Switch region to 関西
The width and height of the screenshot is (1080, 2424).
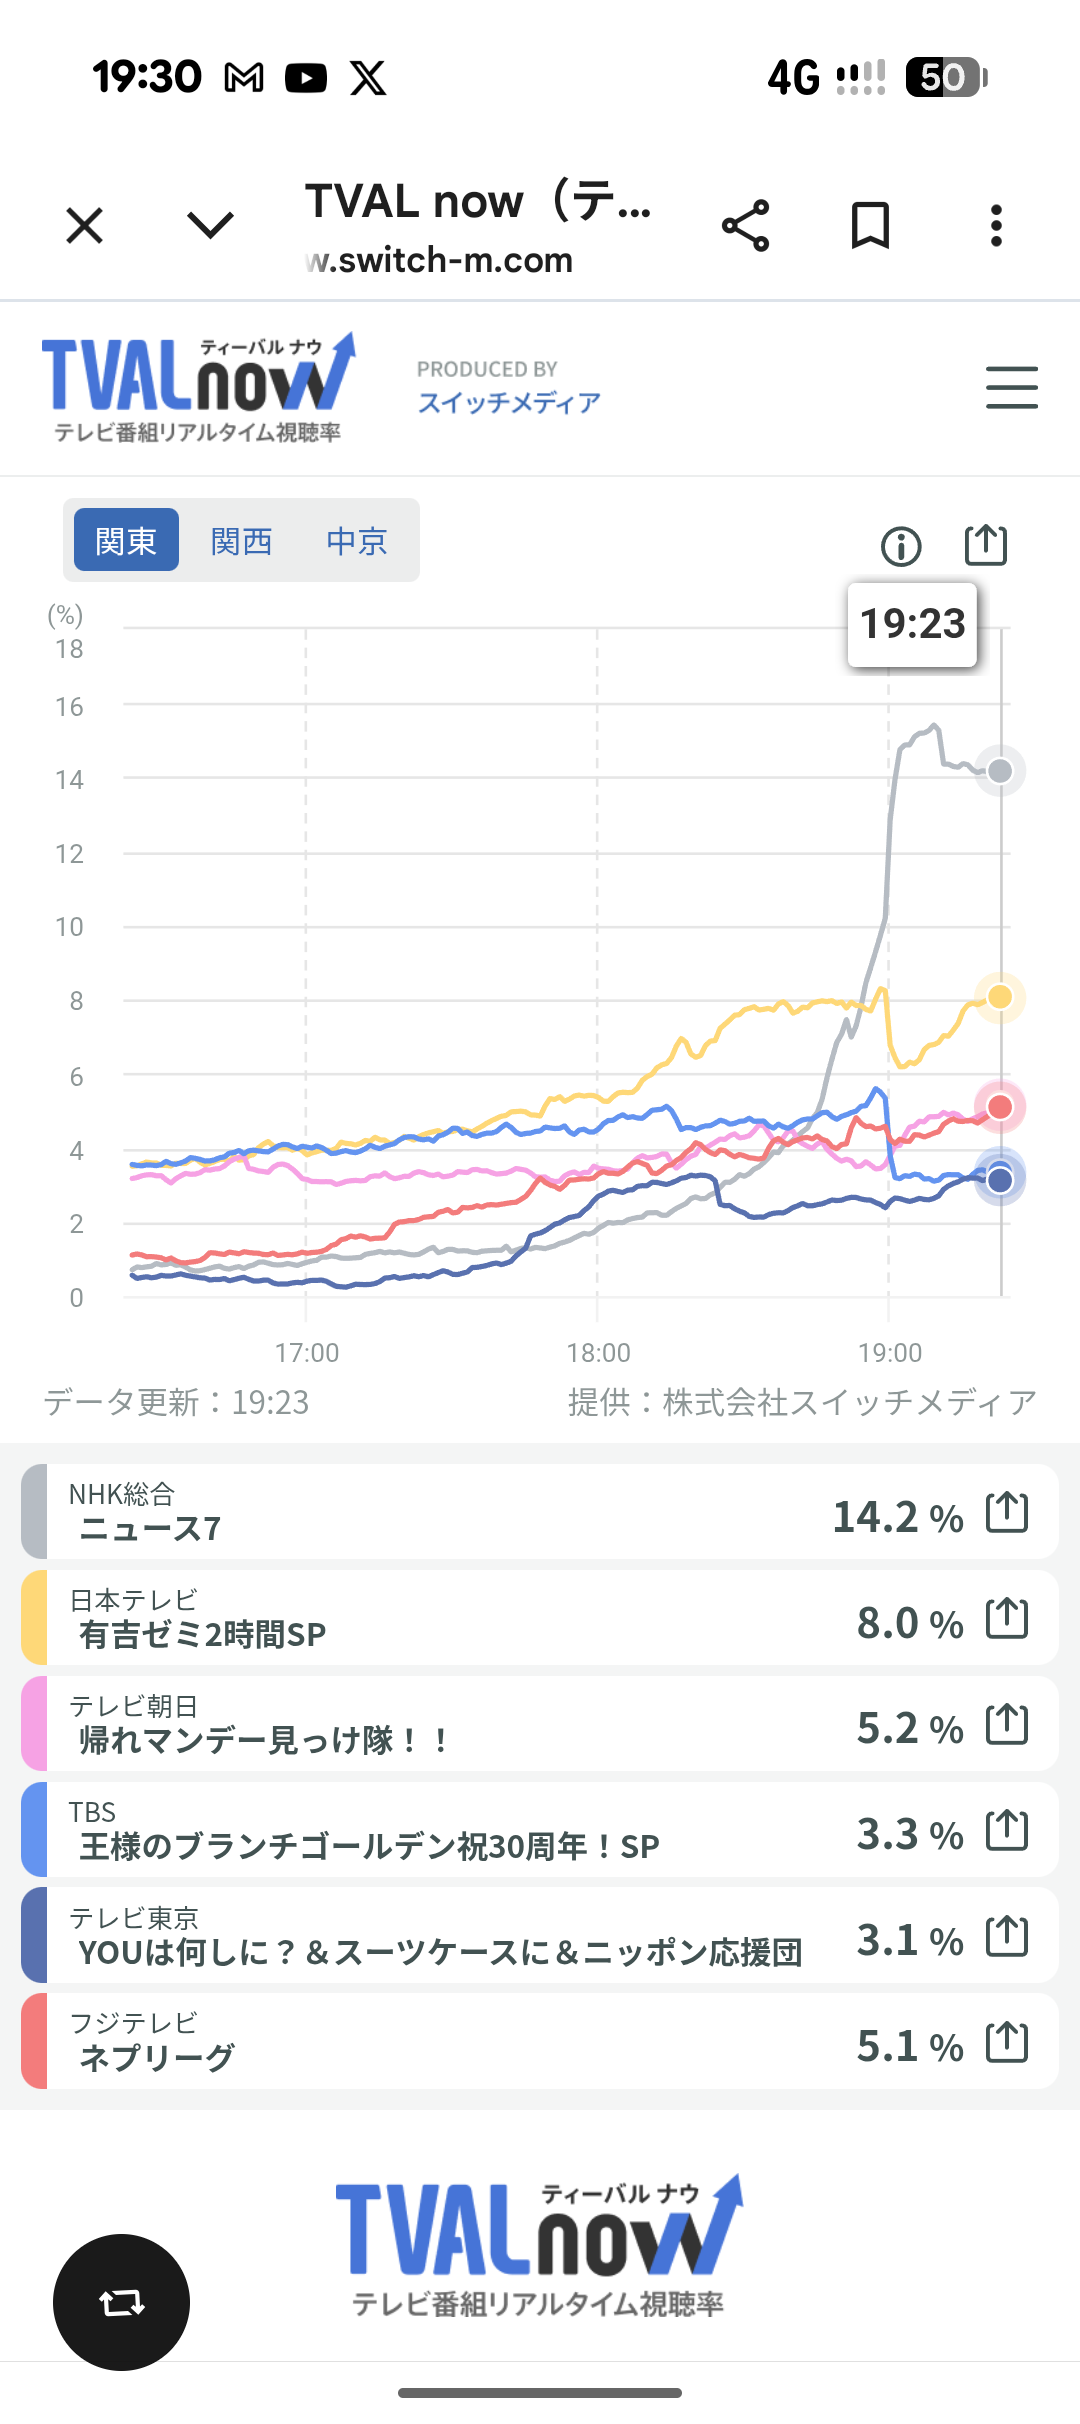[x=241, y=541]
